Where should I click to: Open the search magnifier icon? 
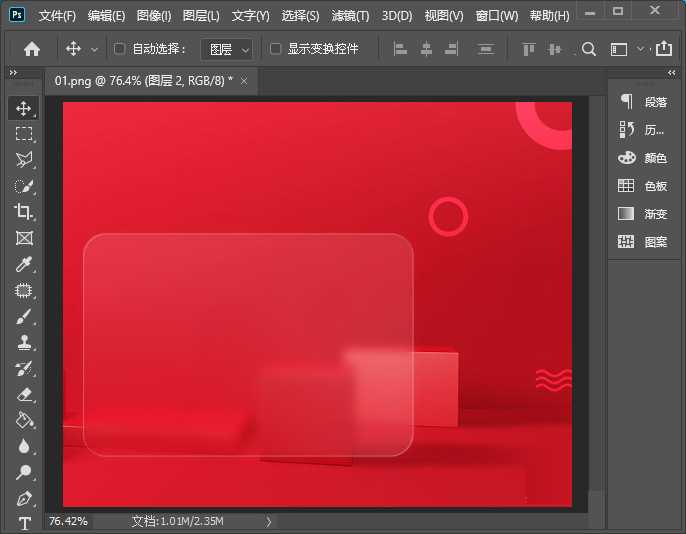tap(589, 49)
